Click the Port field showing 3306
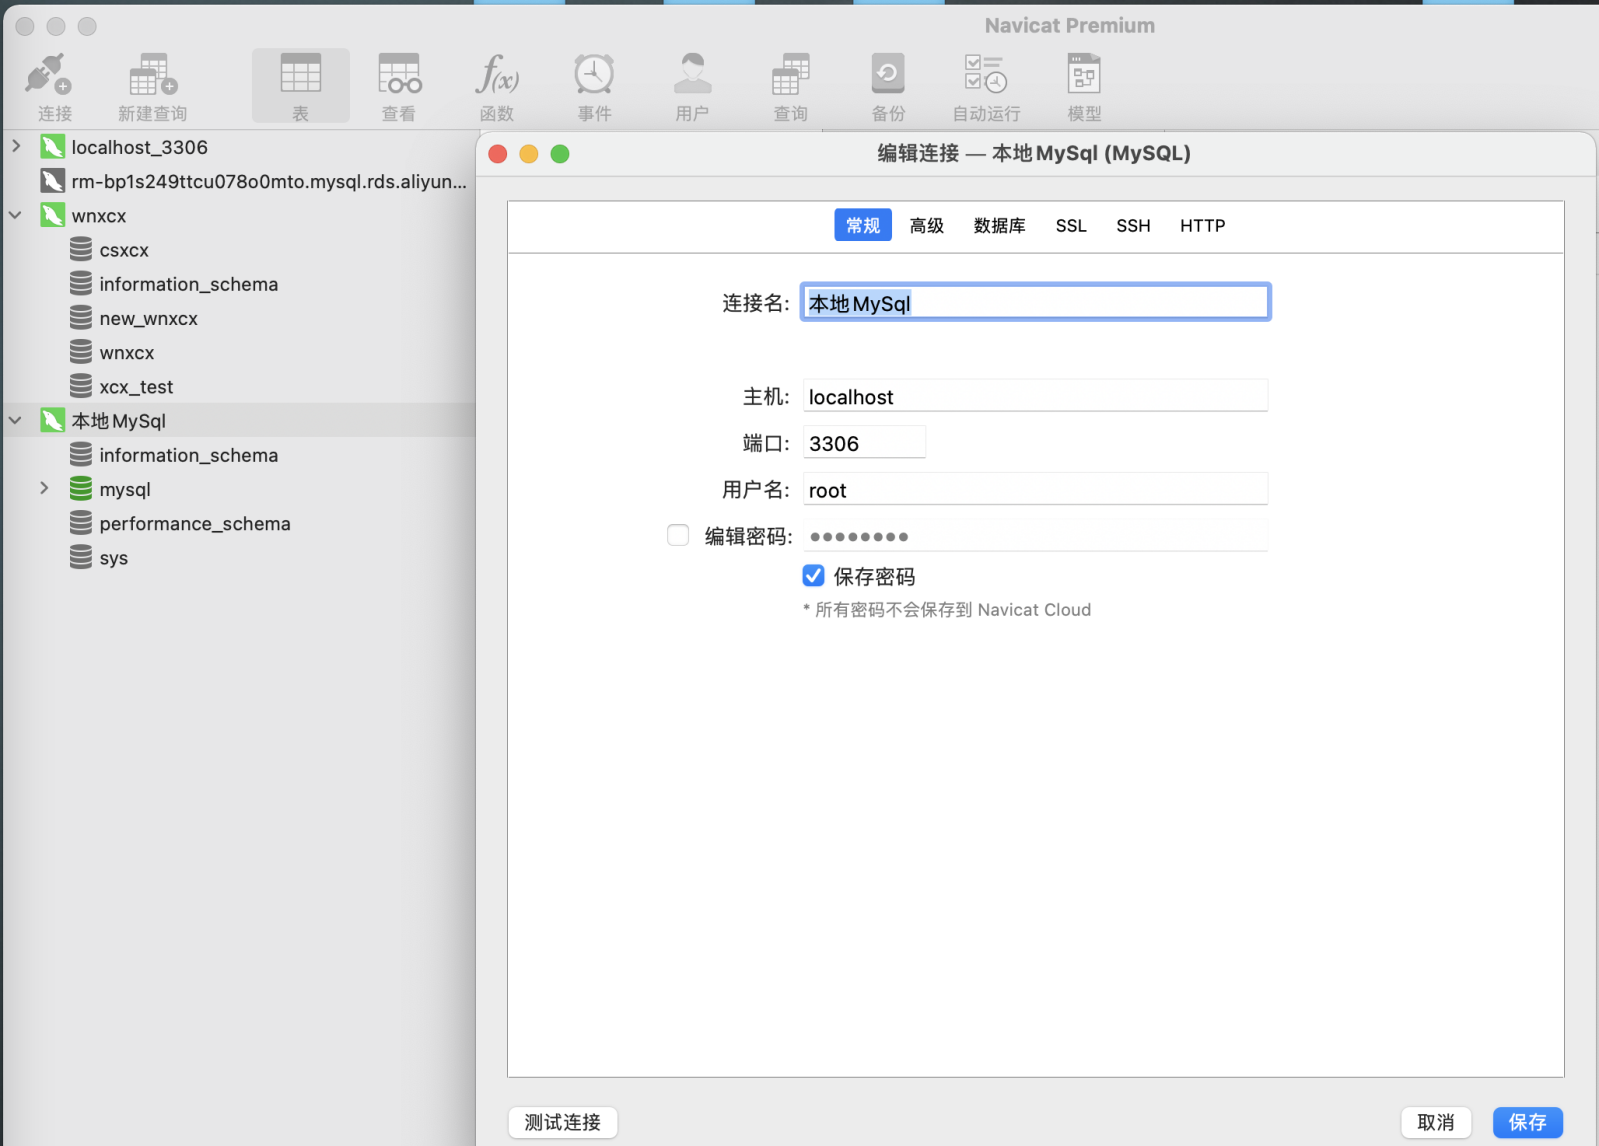 (864, 443)
